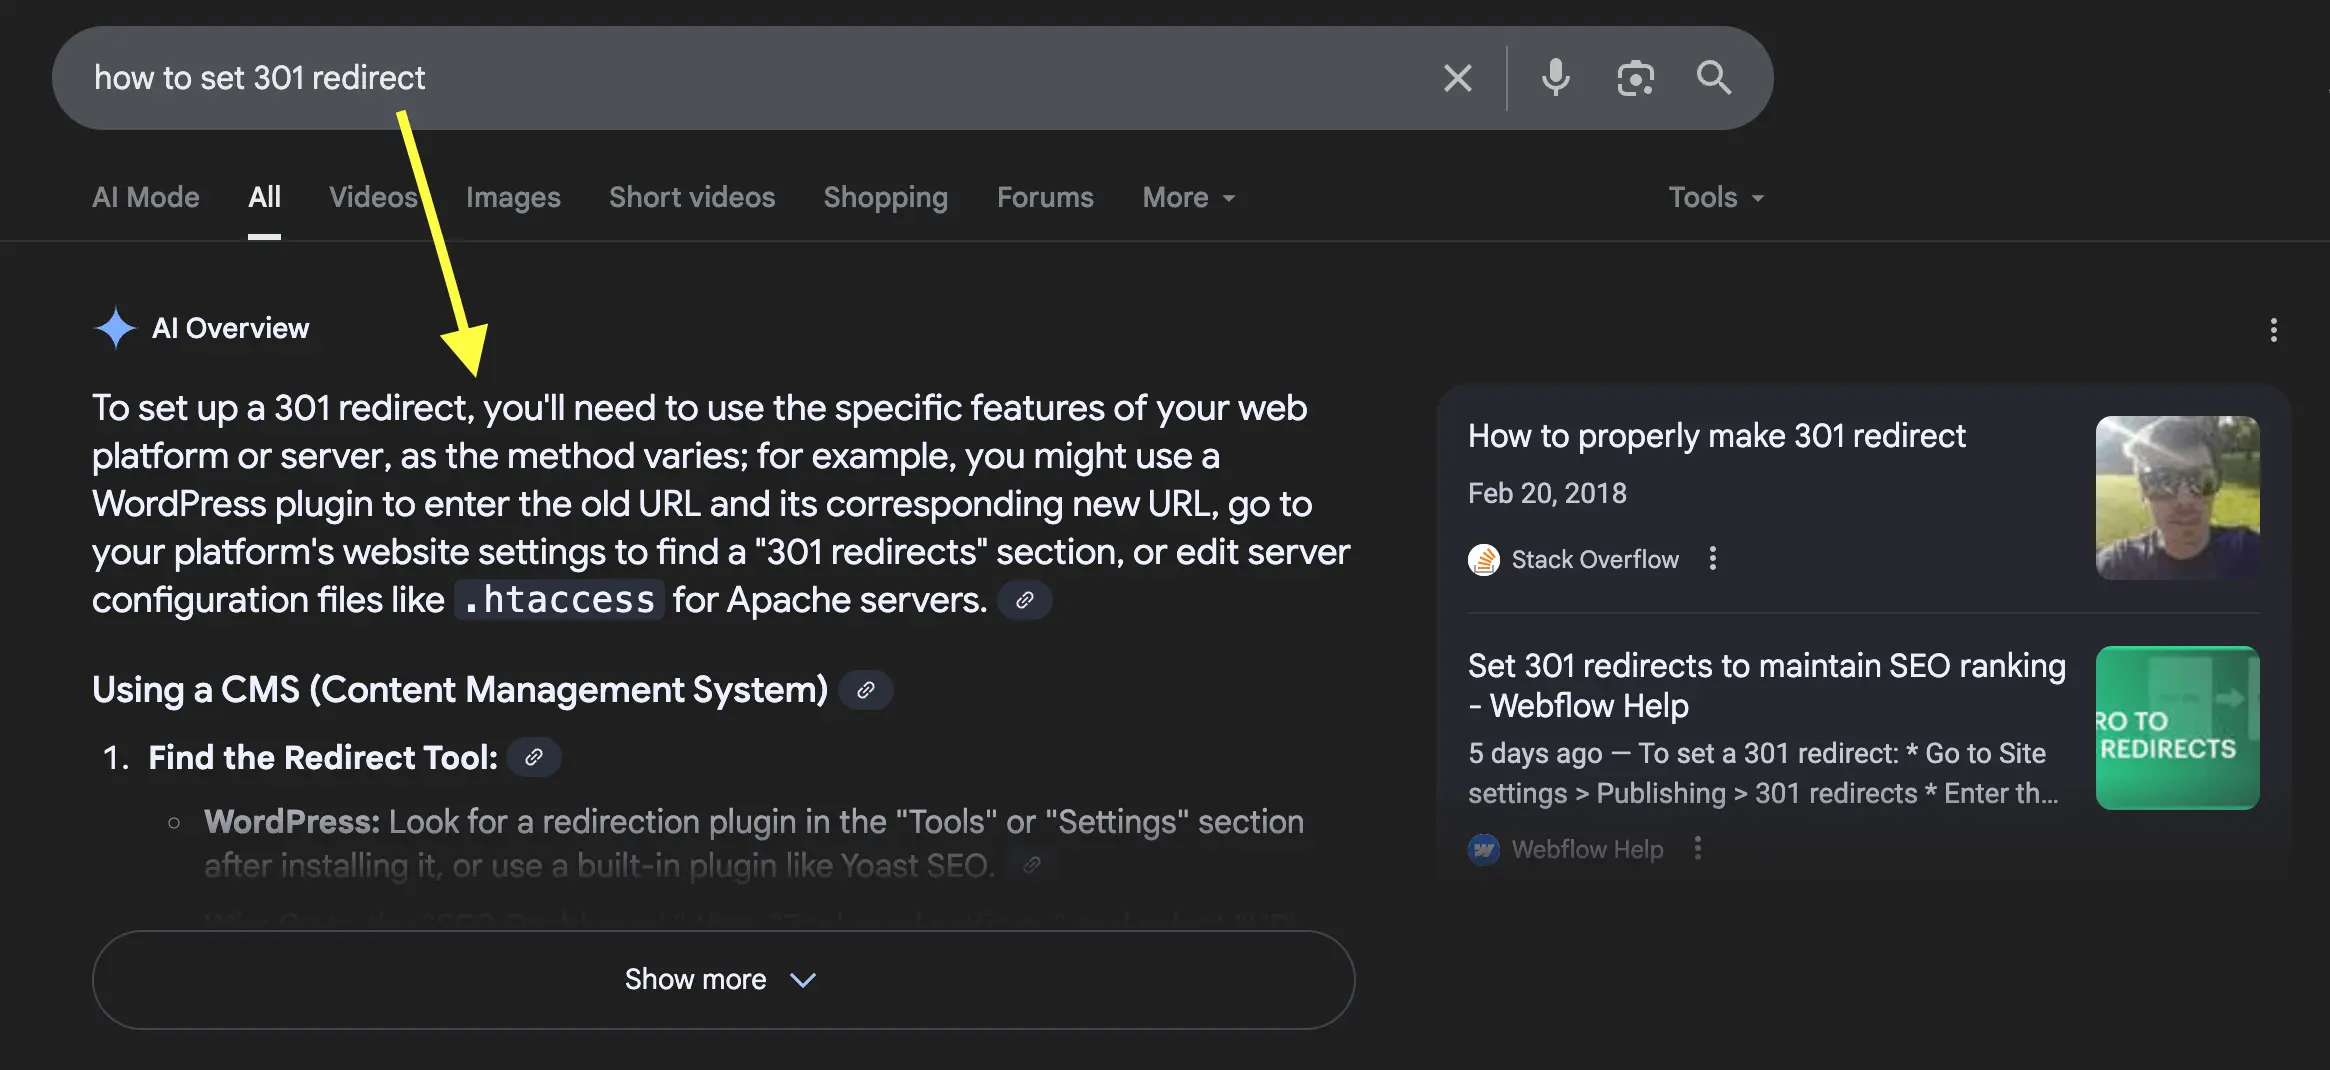Image resolution: width=2330 pixels, height=1070 pixels.
Task: Switch to the Videos tab
Action: (x=373, y=198)
